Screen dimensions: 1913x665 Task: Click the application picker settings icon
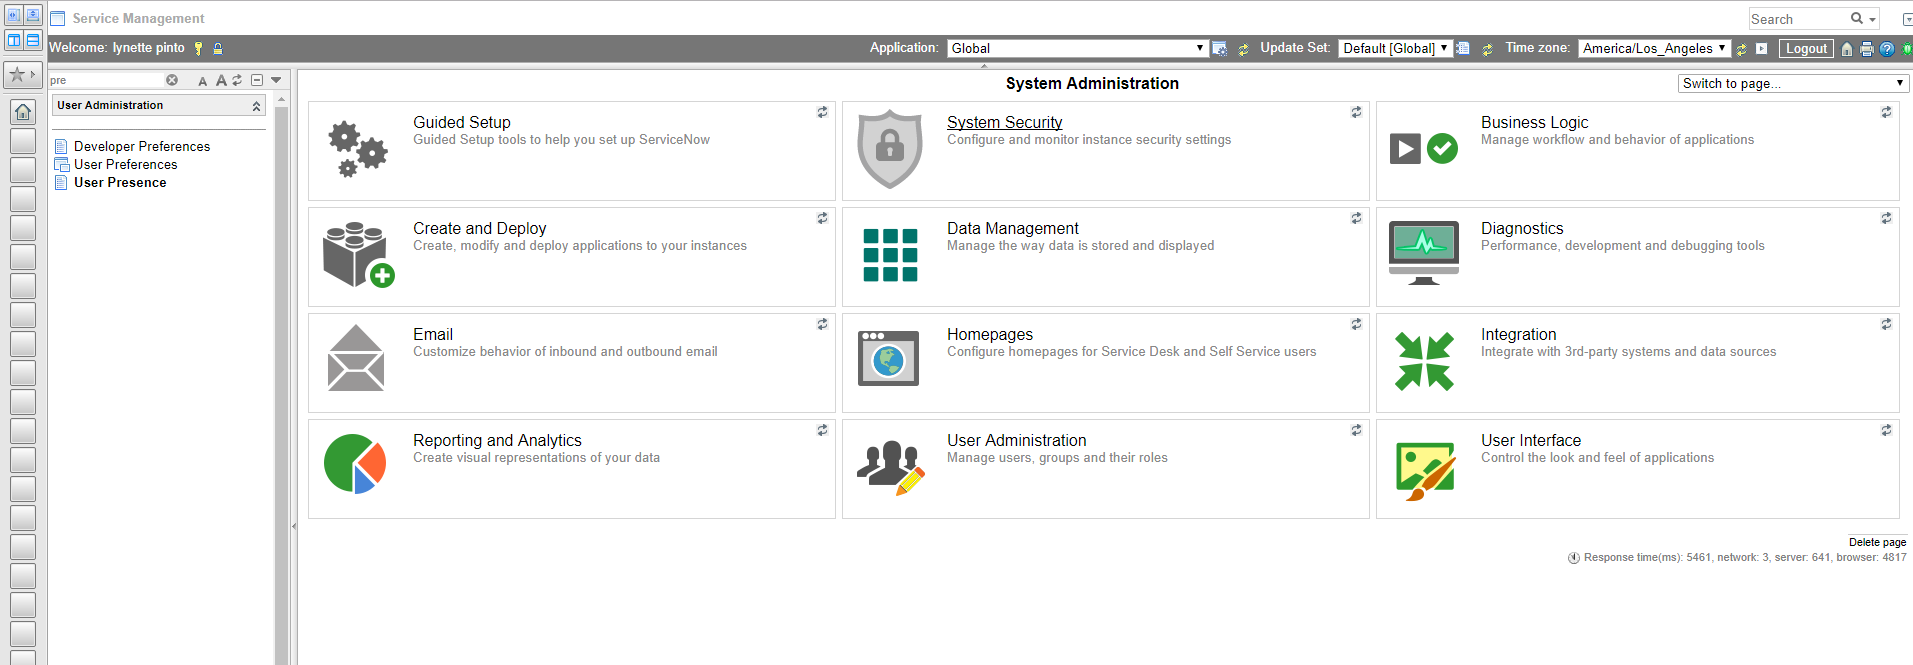(x=1220, y=49)
